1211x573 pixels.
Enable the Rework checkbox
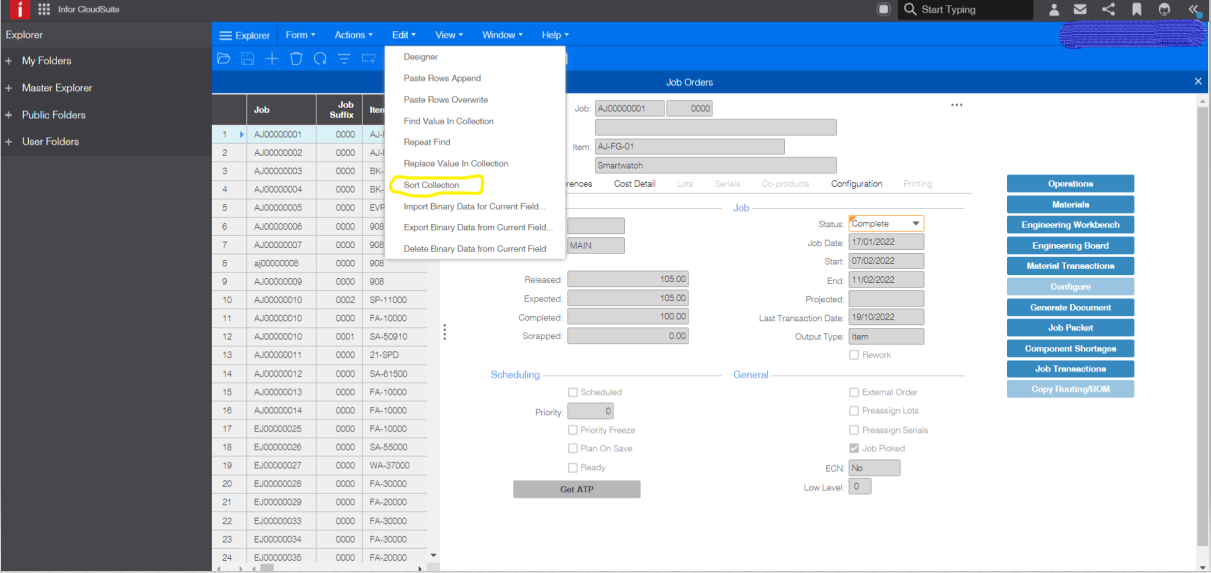(x=854, y=355)
